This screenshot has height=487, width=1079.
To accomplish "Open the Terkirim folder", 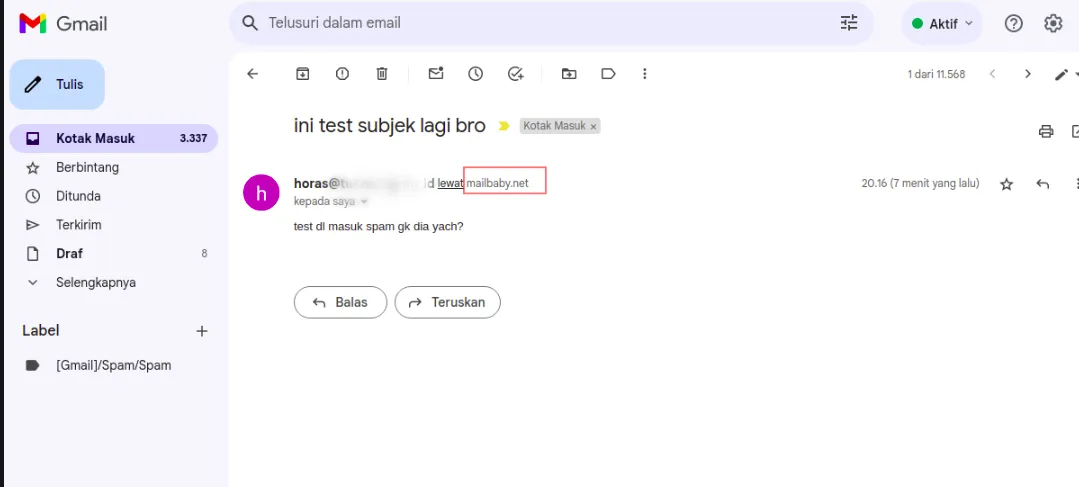I will point(78,225).
